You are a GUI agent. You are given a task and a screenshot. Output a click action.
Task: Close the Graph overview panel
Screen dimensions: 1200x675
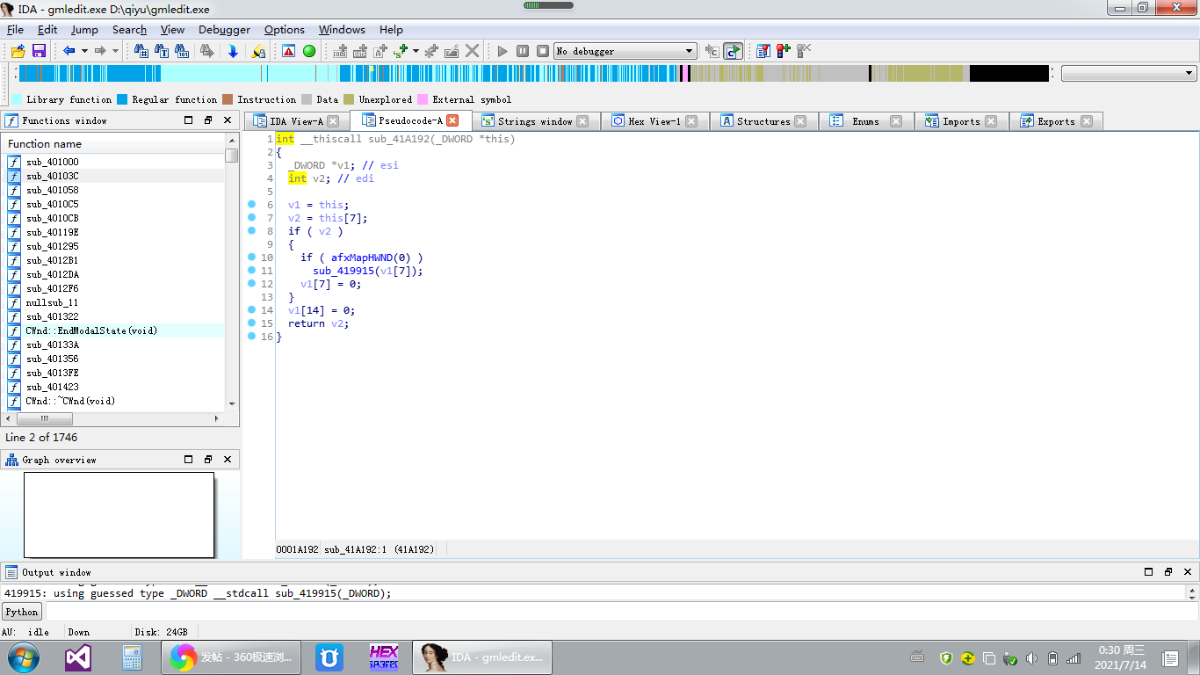click(x=227, y=460)
